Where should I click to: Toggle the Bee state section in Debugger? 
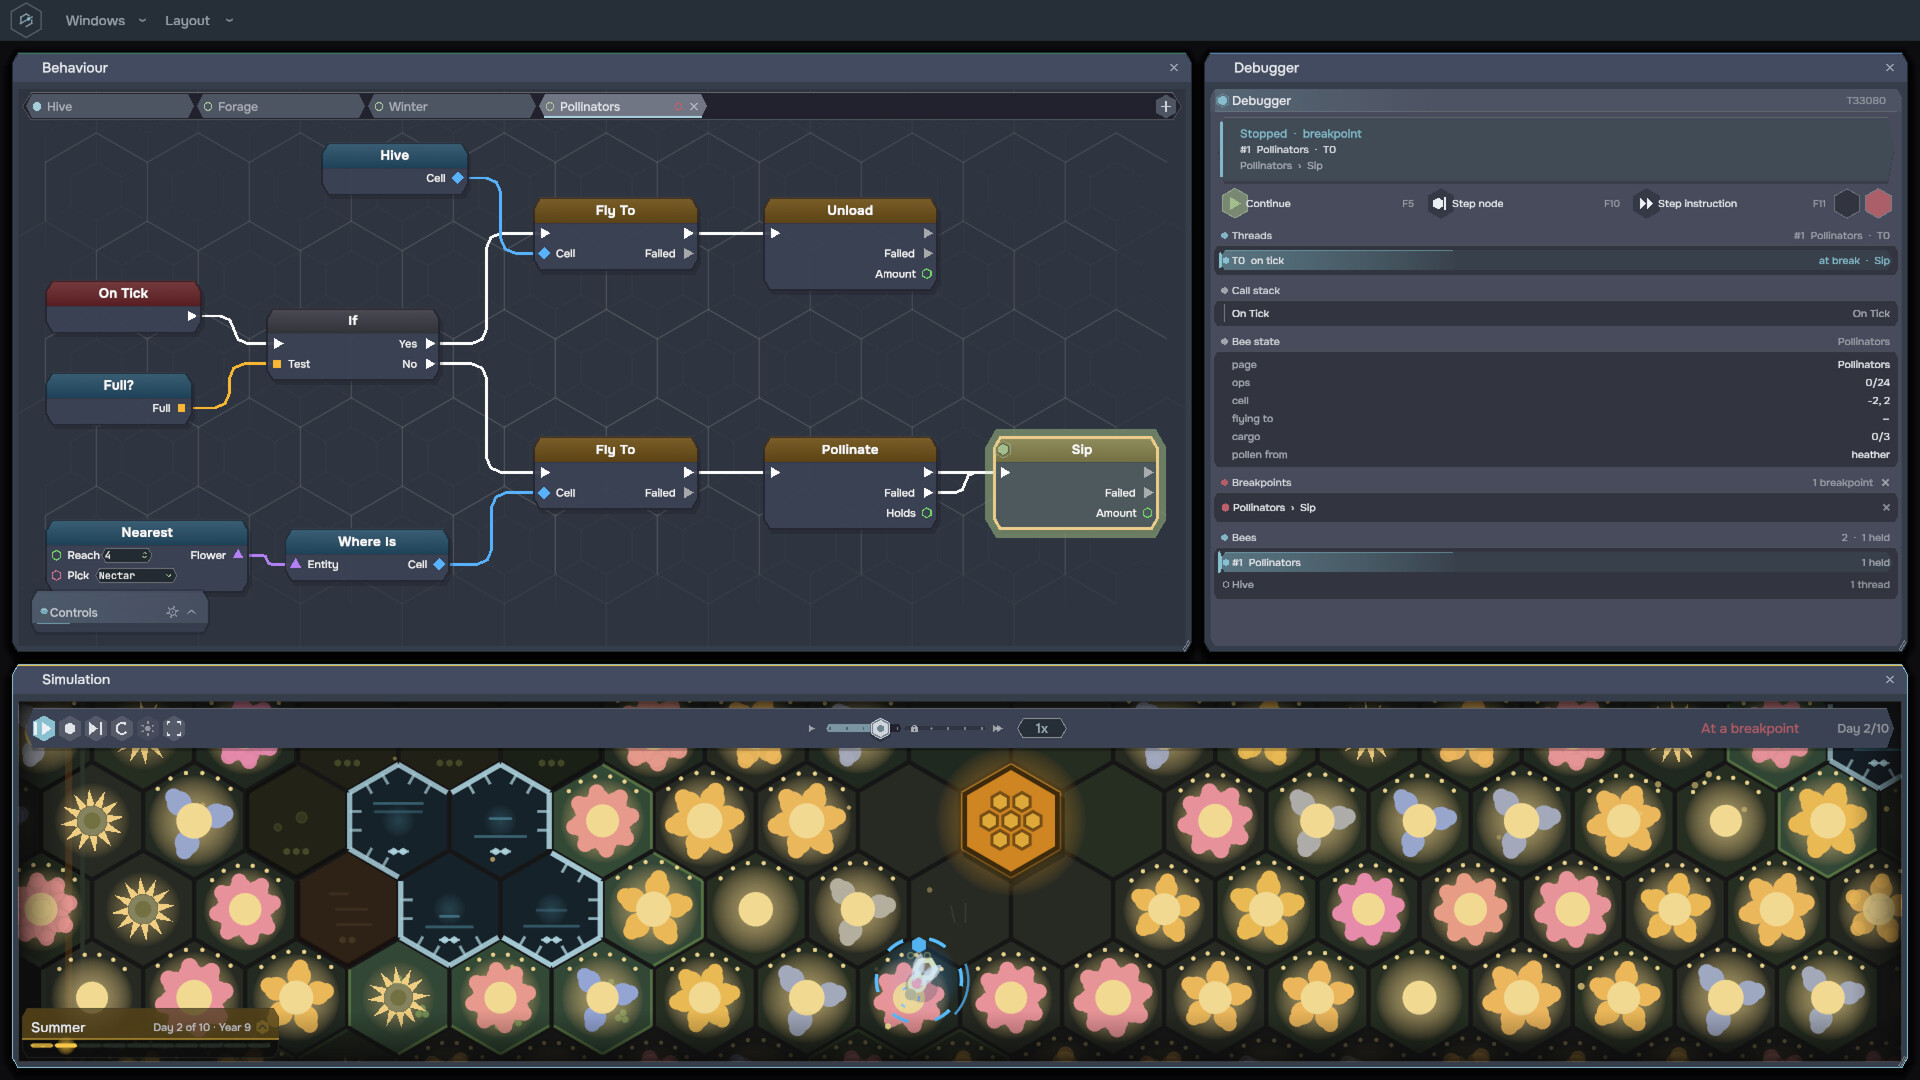[x=1224, y=342]
